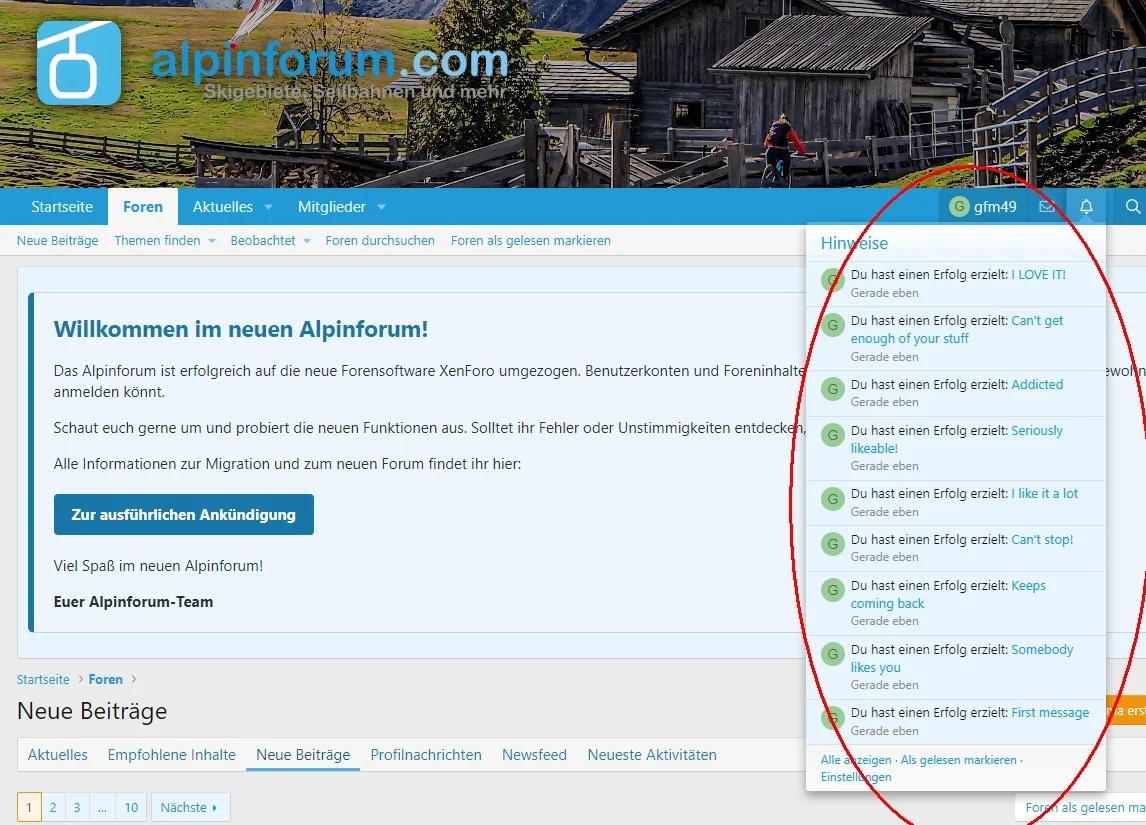Open the 'First message' achievement link

(x=1050, y=712)
